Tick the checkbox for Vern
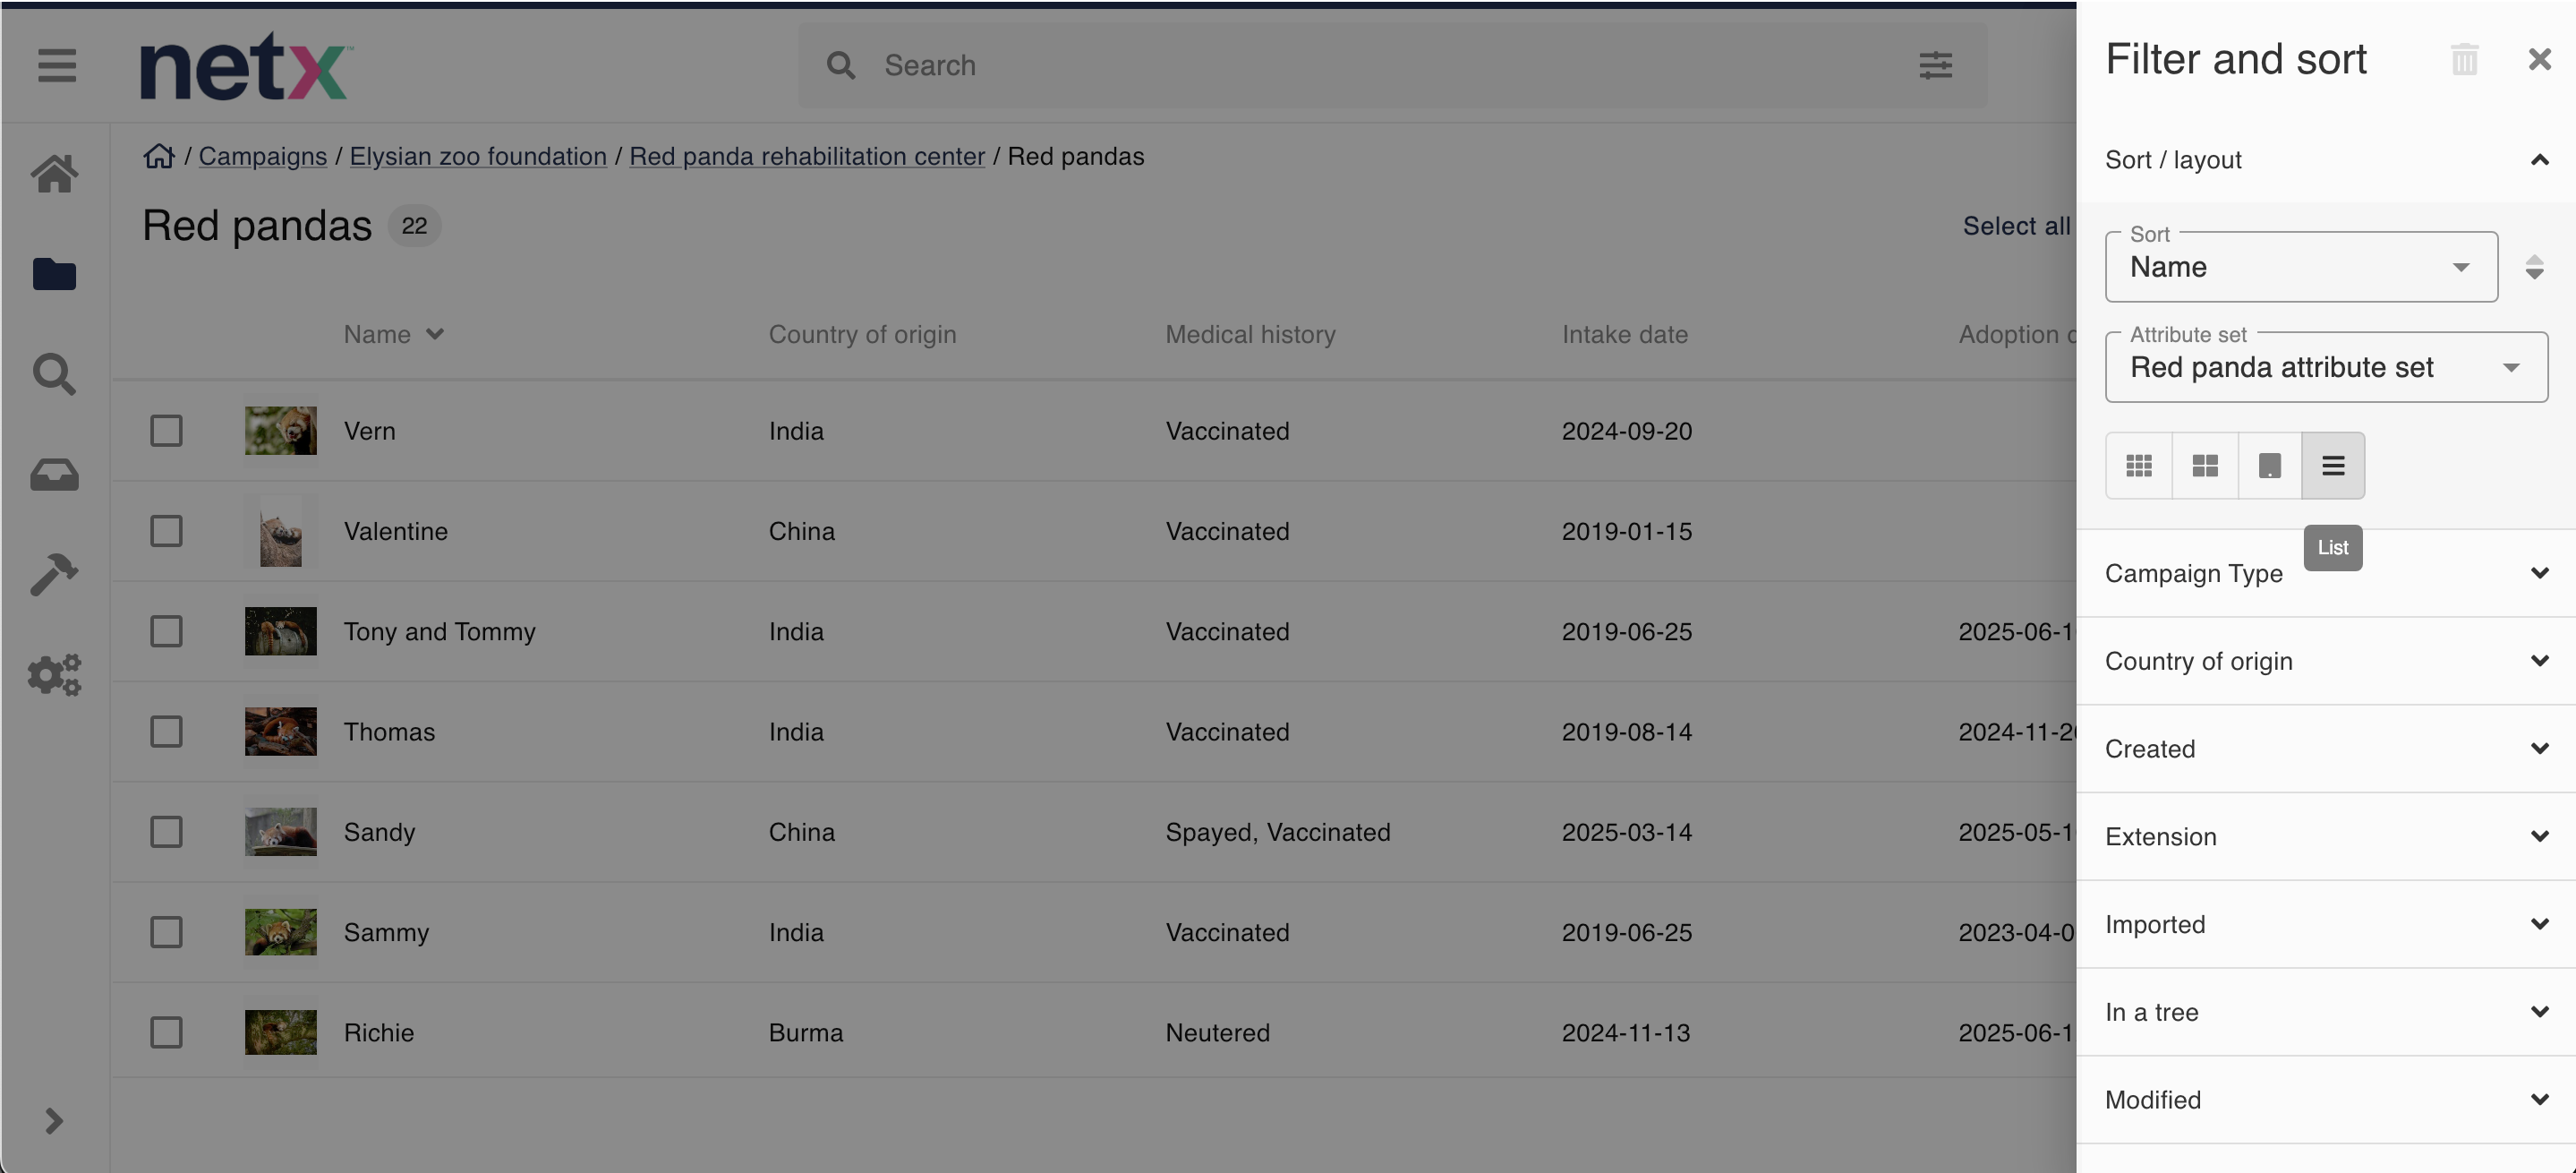 [166, 431]
